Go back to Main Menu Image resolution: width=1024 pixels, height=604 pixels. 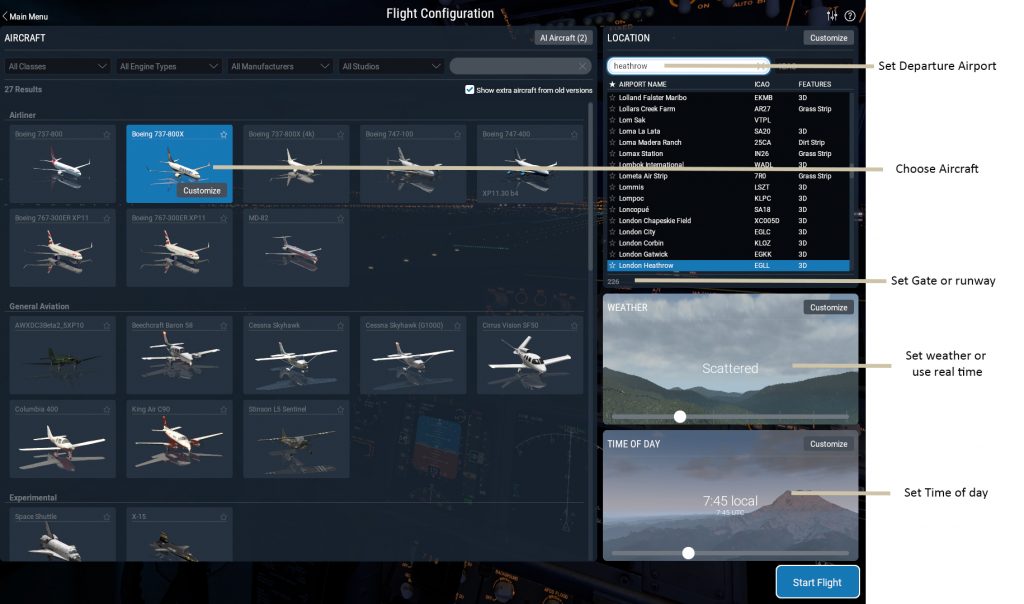(x=25, y=16)
